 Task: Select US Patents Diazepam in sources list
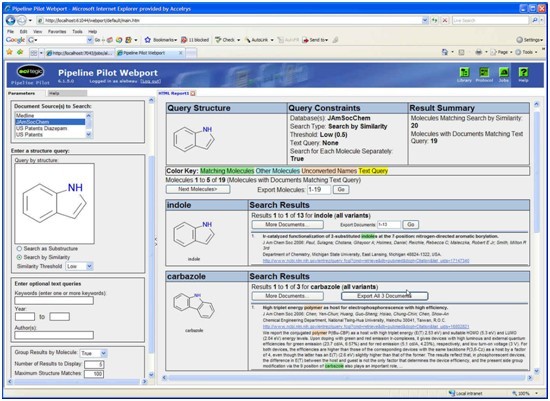(50, 128)
